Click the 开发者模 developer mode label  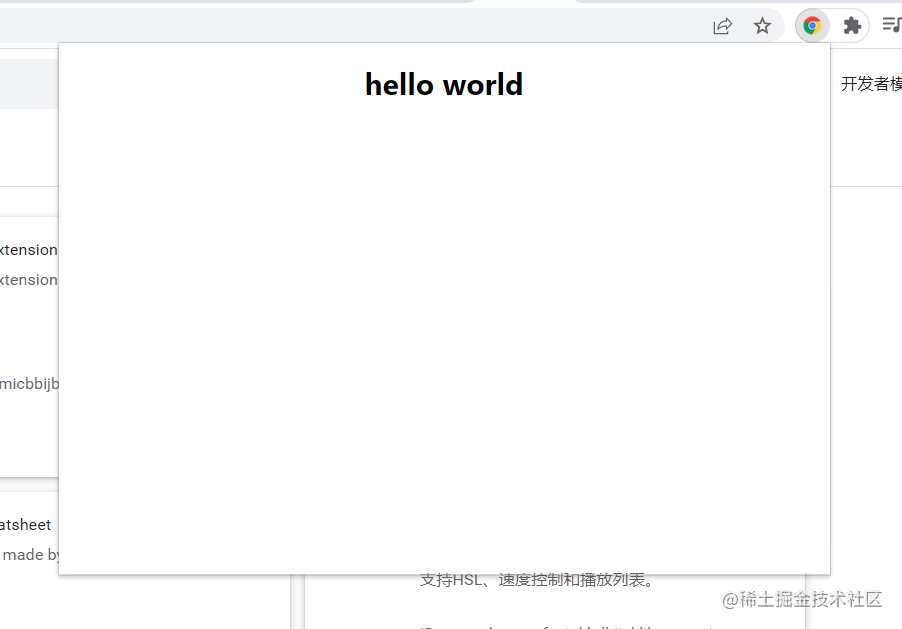(871, 84)
